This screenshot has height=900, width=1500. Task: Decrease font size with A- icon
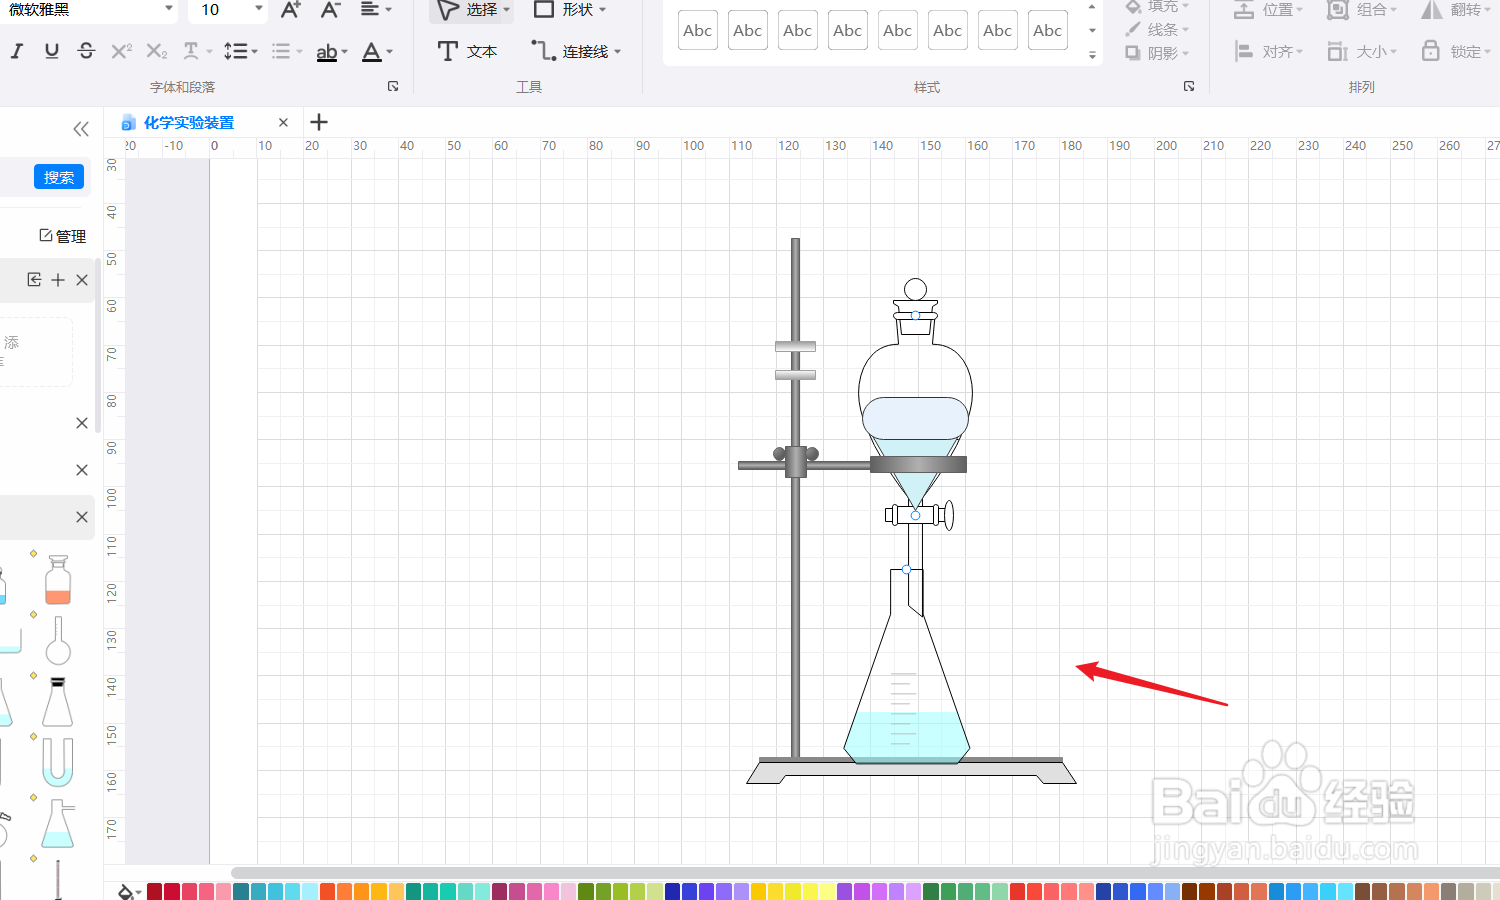point(330,10)
